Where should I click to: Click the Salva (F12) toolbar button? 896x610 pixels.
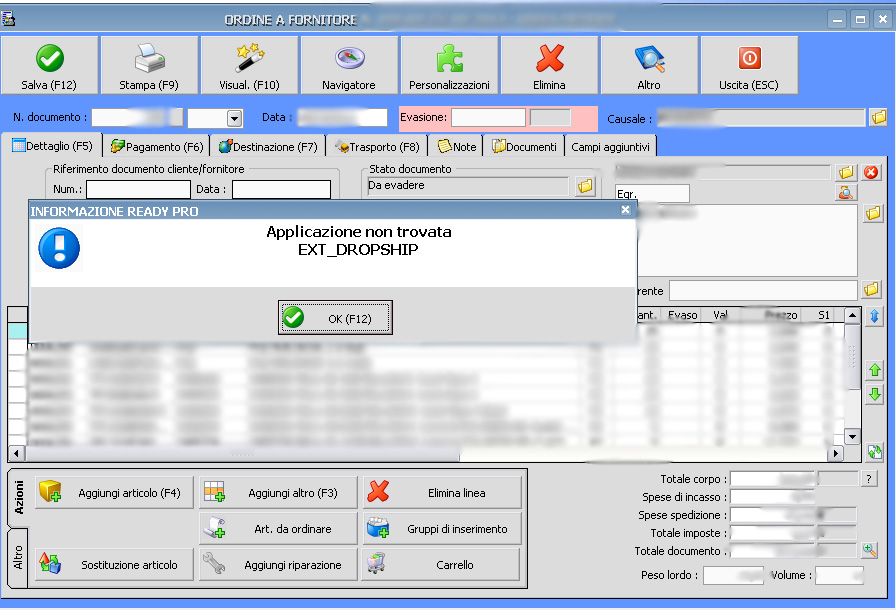pos(49,65)
